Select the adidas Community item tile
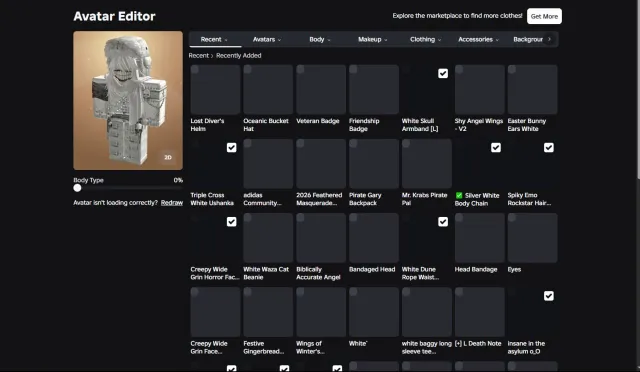The image size is (640, 372). tap(268, 164)
